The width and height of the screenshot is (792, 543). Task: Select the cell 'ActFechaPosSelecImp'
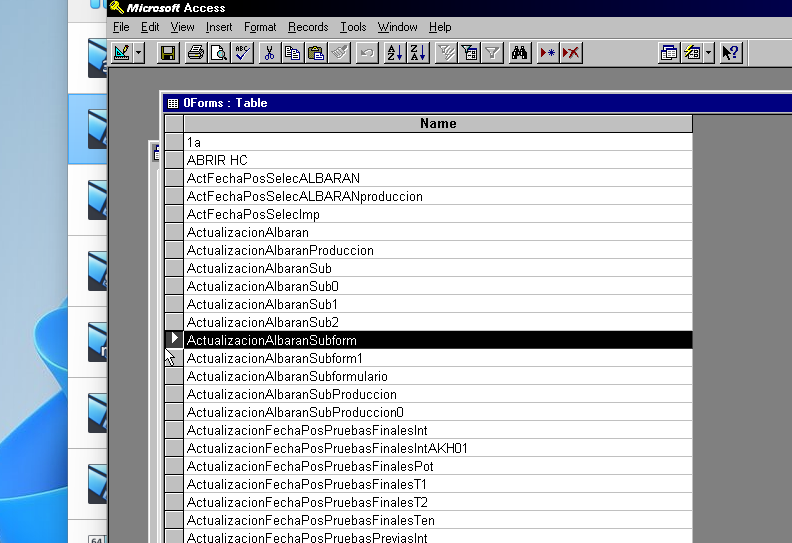[438, 214]
